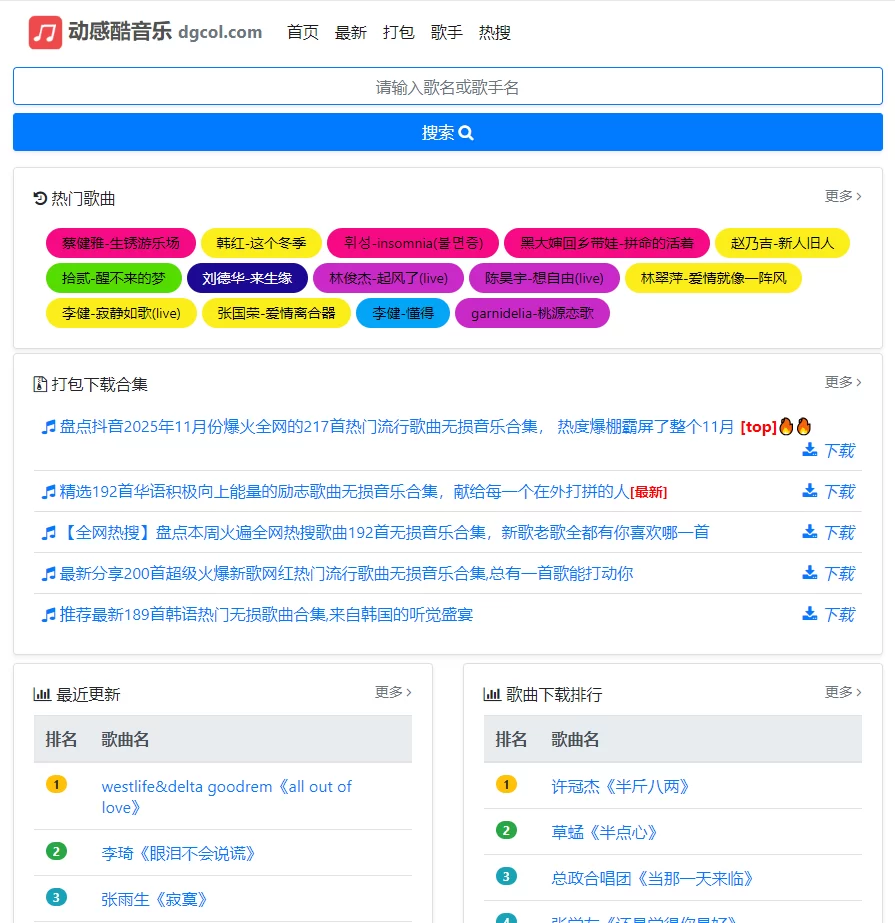
Task: Click the refresh icon beside 热门歌曲
Action: pos(42,198)
